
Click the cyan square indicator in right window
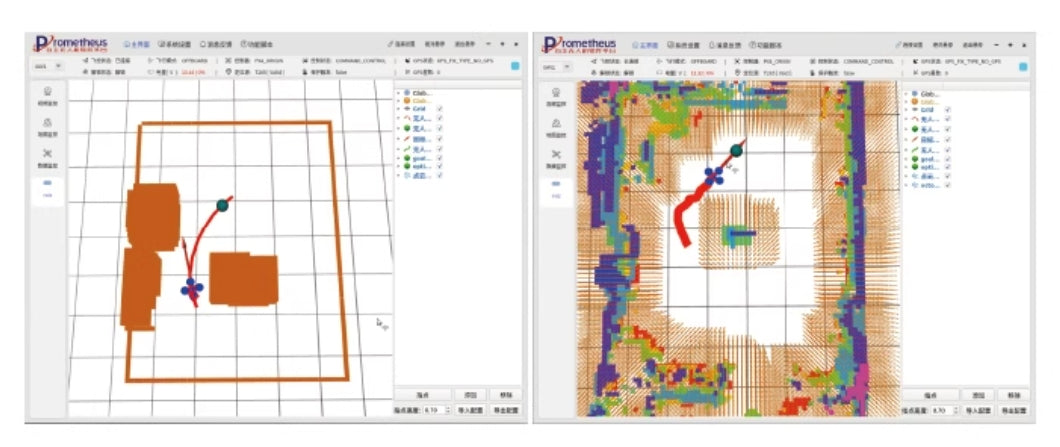pyautogui.click(x=1023, y=66)
